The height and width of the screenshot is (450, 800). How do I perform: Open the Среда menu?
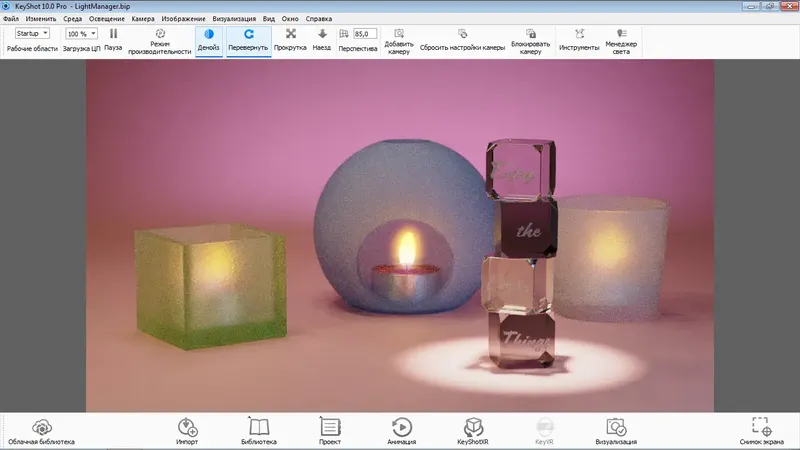[x=72, y=19]
